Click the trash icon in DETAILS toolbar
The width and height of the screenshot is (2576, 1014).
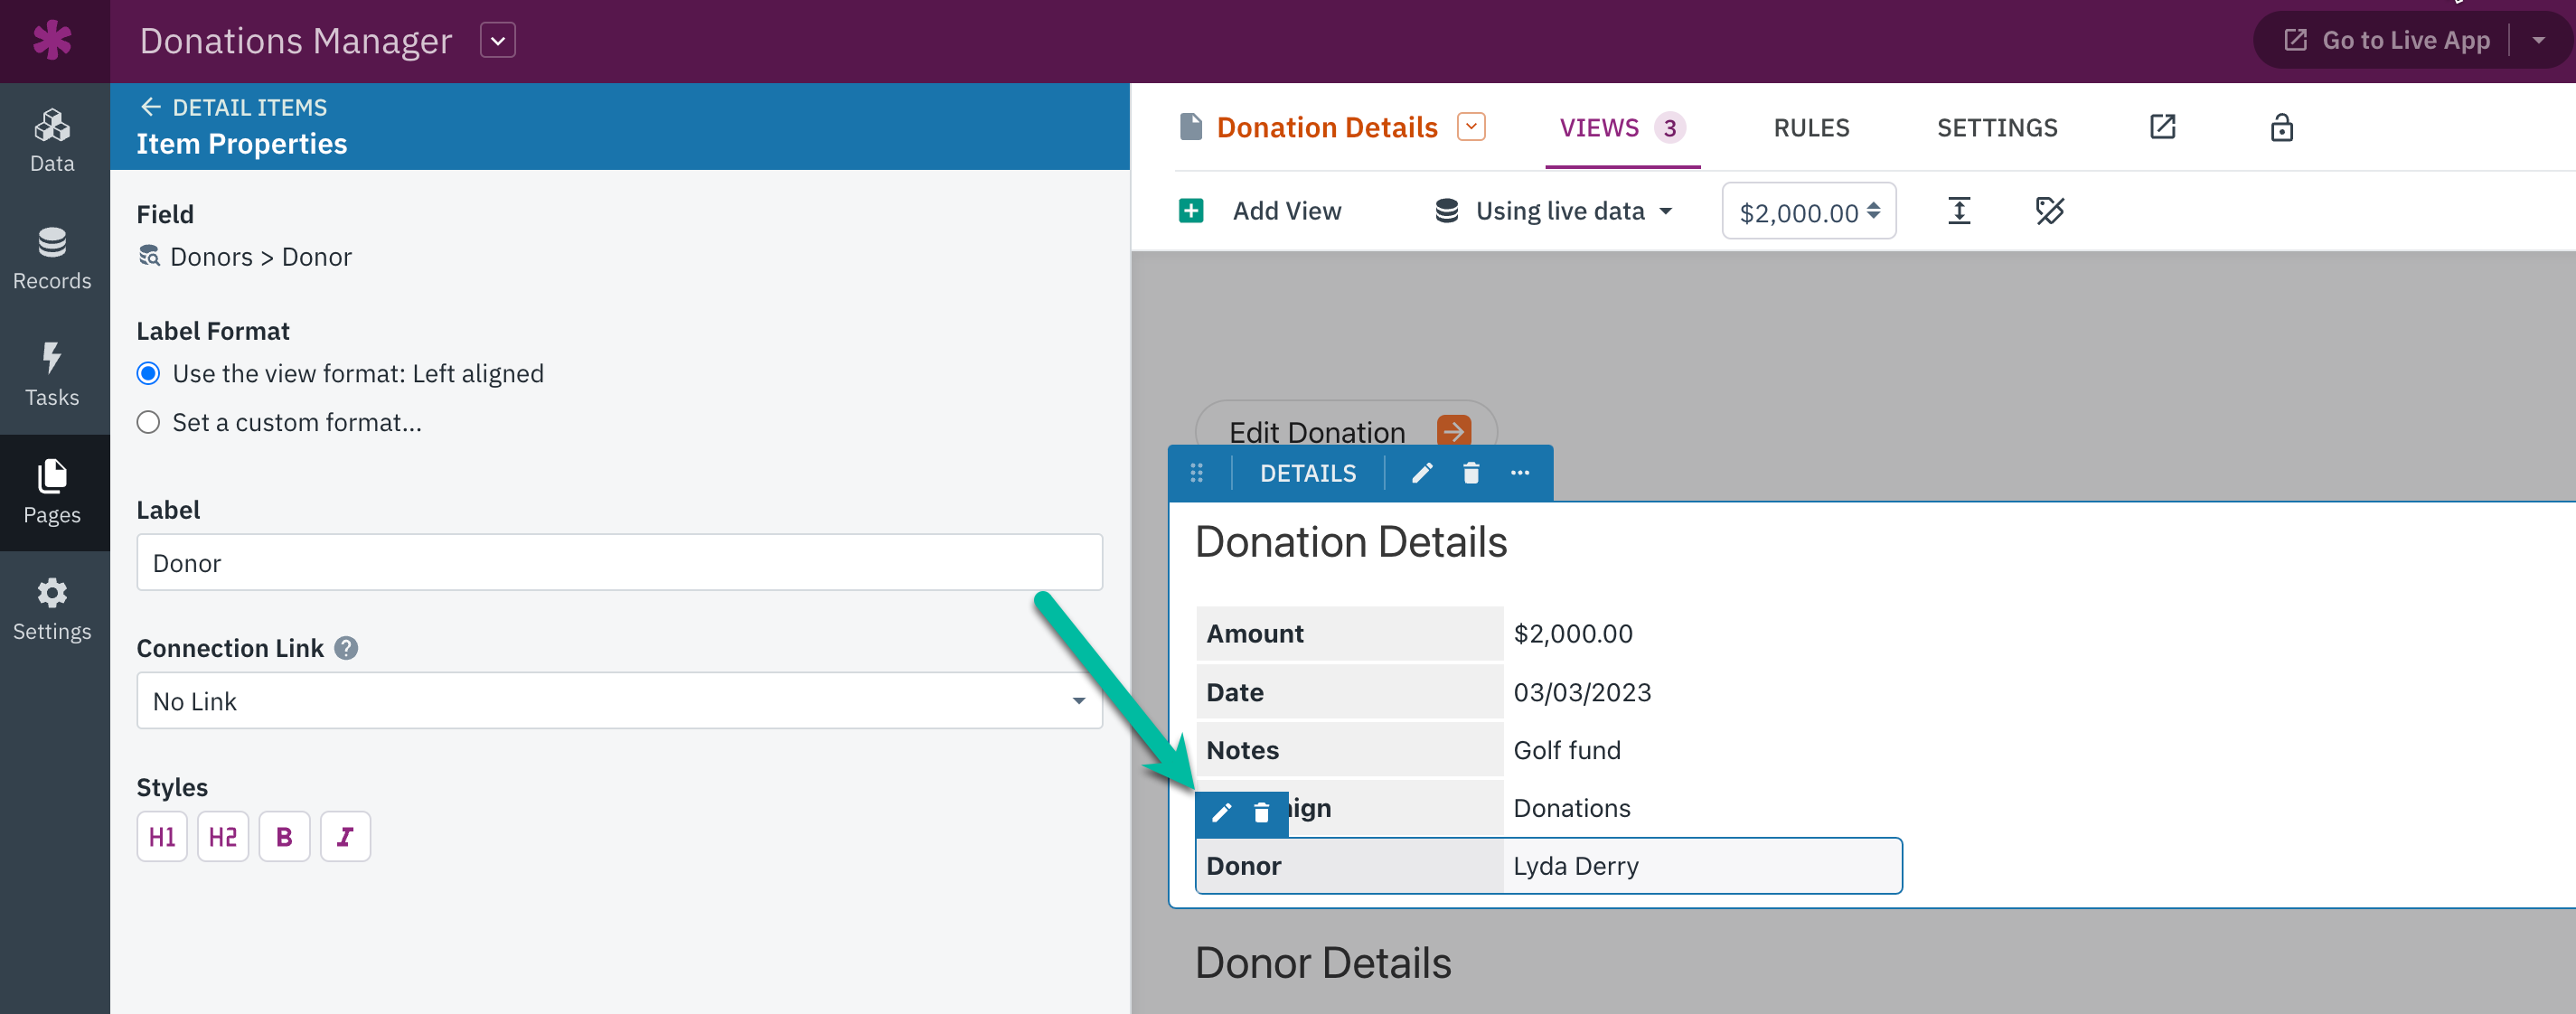tap(1470, 473)
